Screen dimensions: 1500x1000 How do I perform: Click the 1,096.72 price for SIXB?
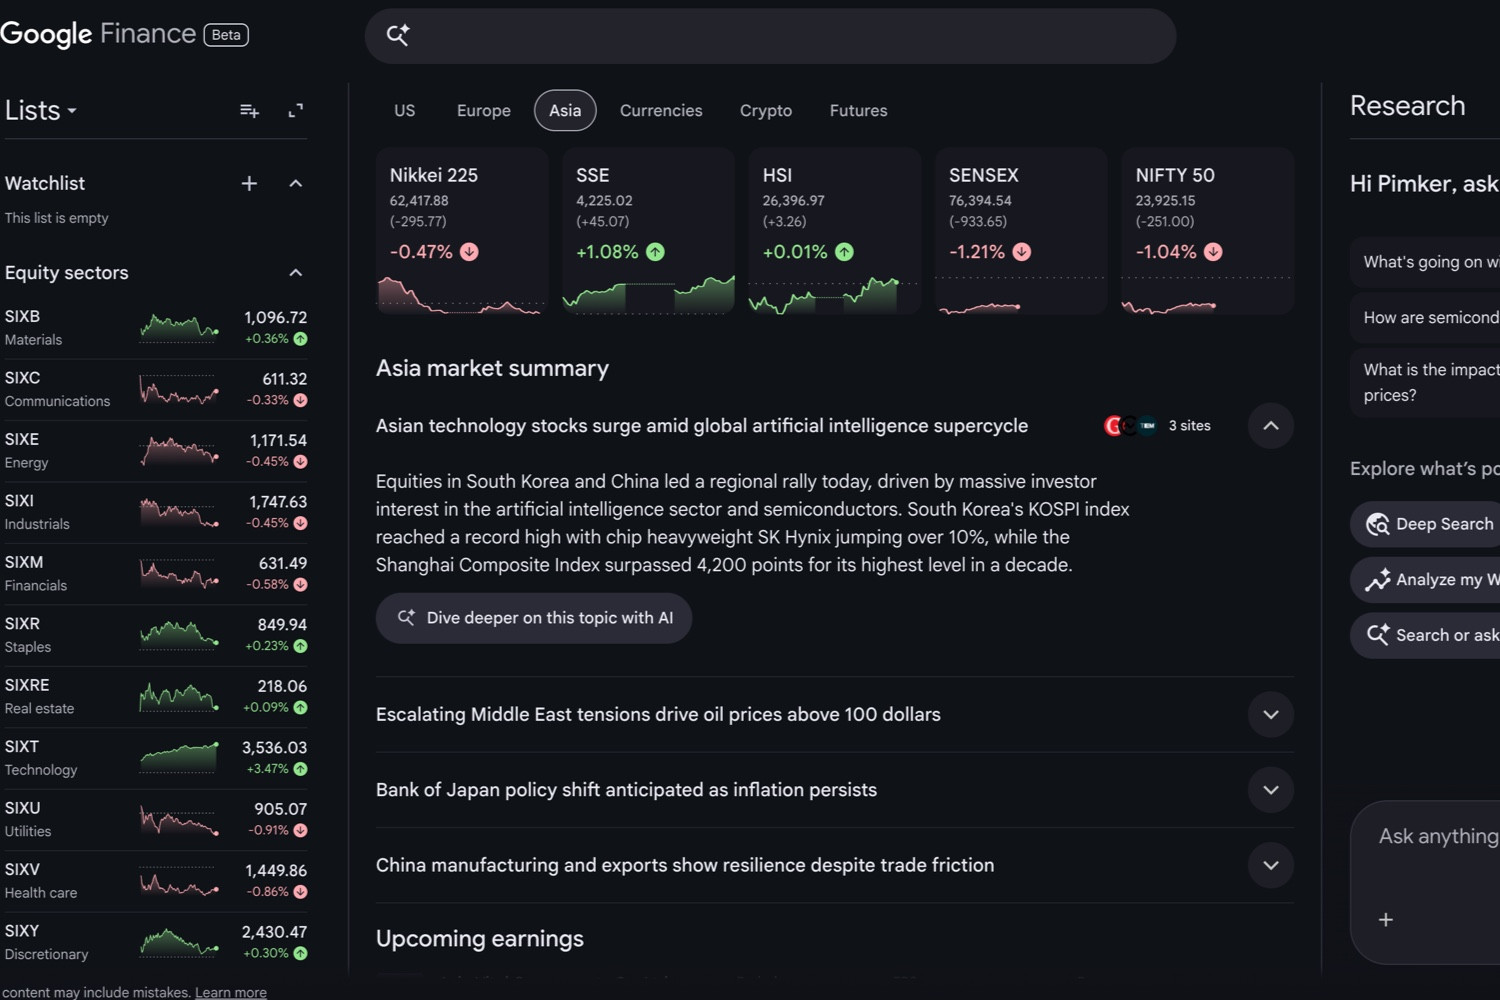pos(275,317)
